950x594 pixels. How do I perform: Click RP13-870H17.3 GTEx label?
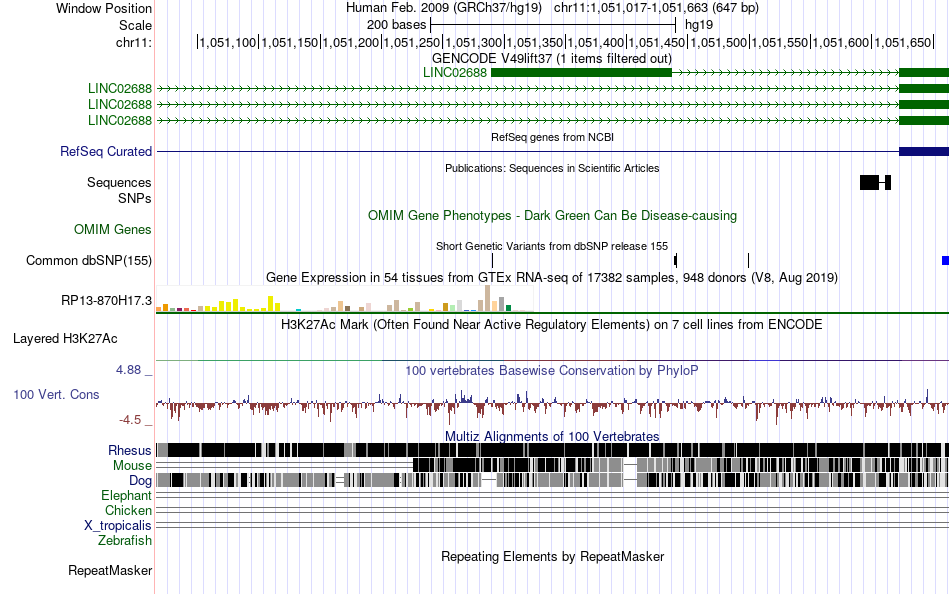click(106, 301)
